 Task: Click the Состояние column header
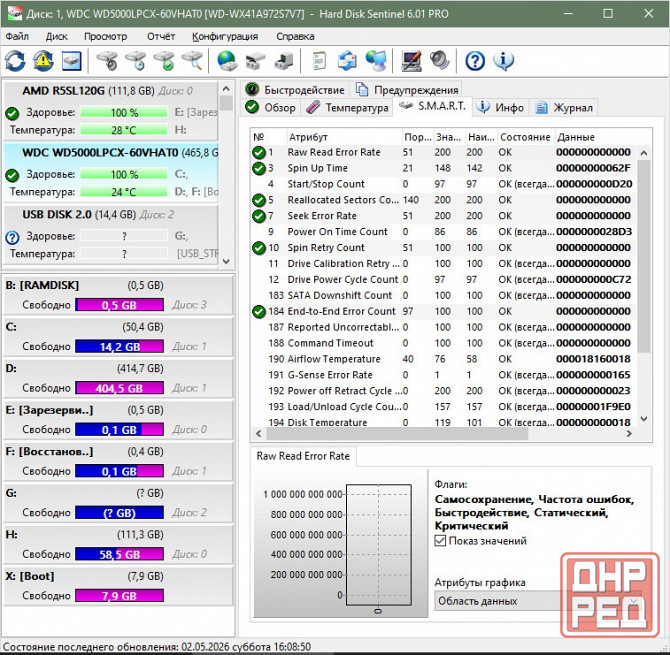tap(526, 137)
